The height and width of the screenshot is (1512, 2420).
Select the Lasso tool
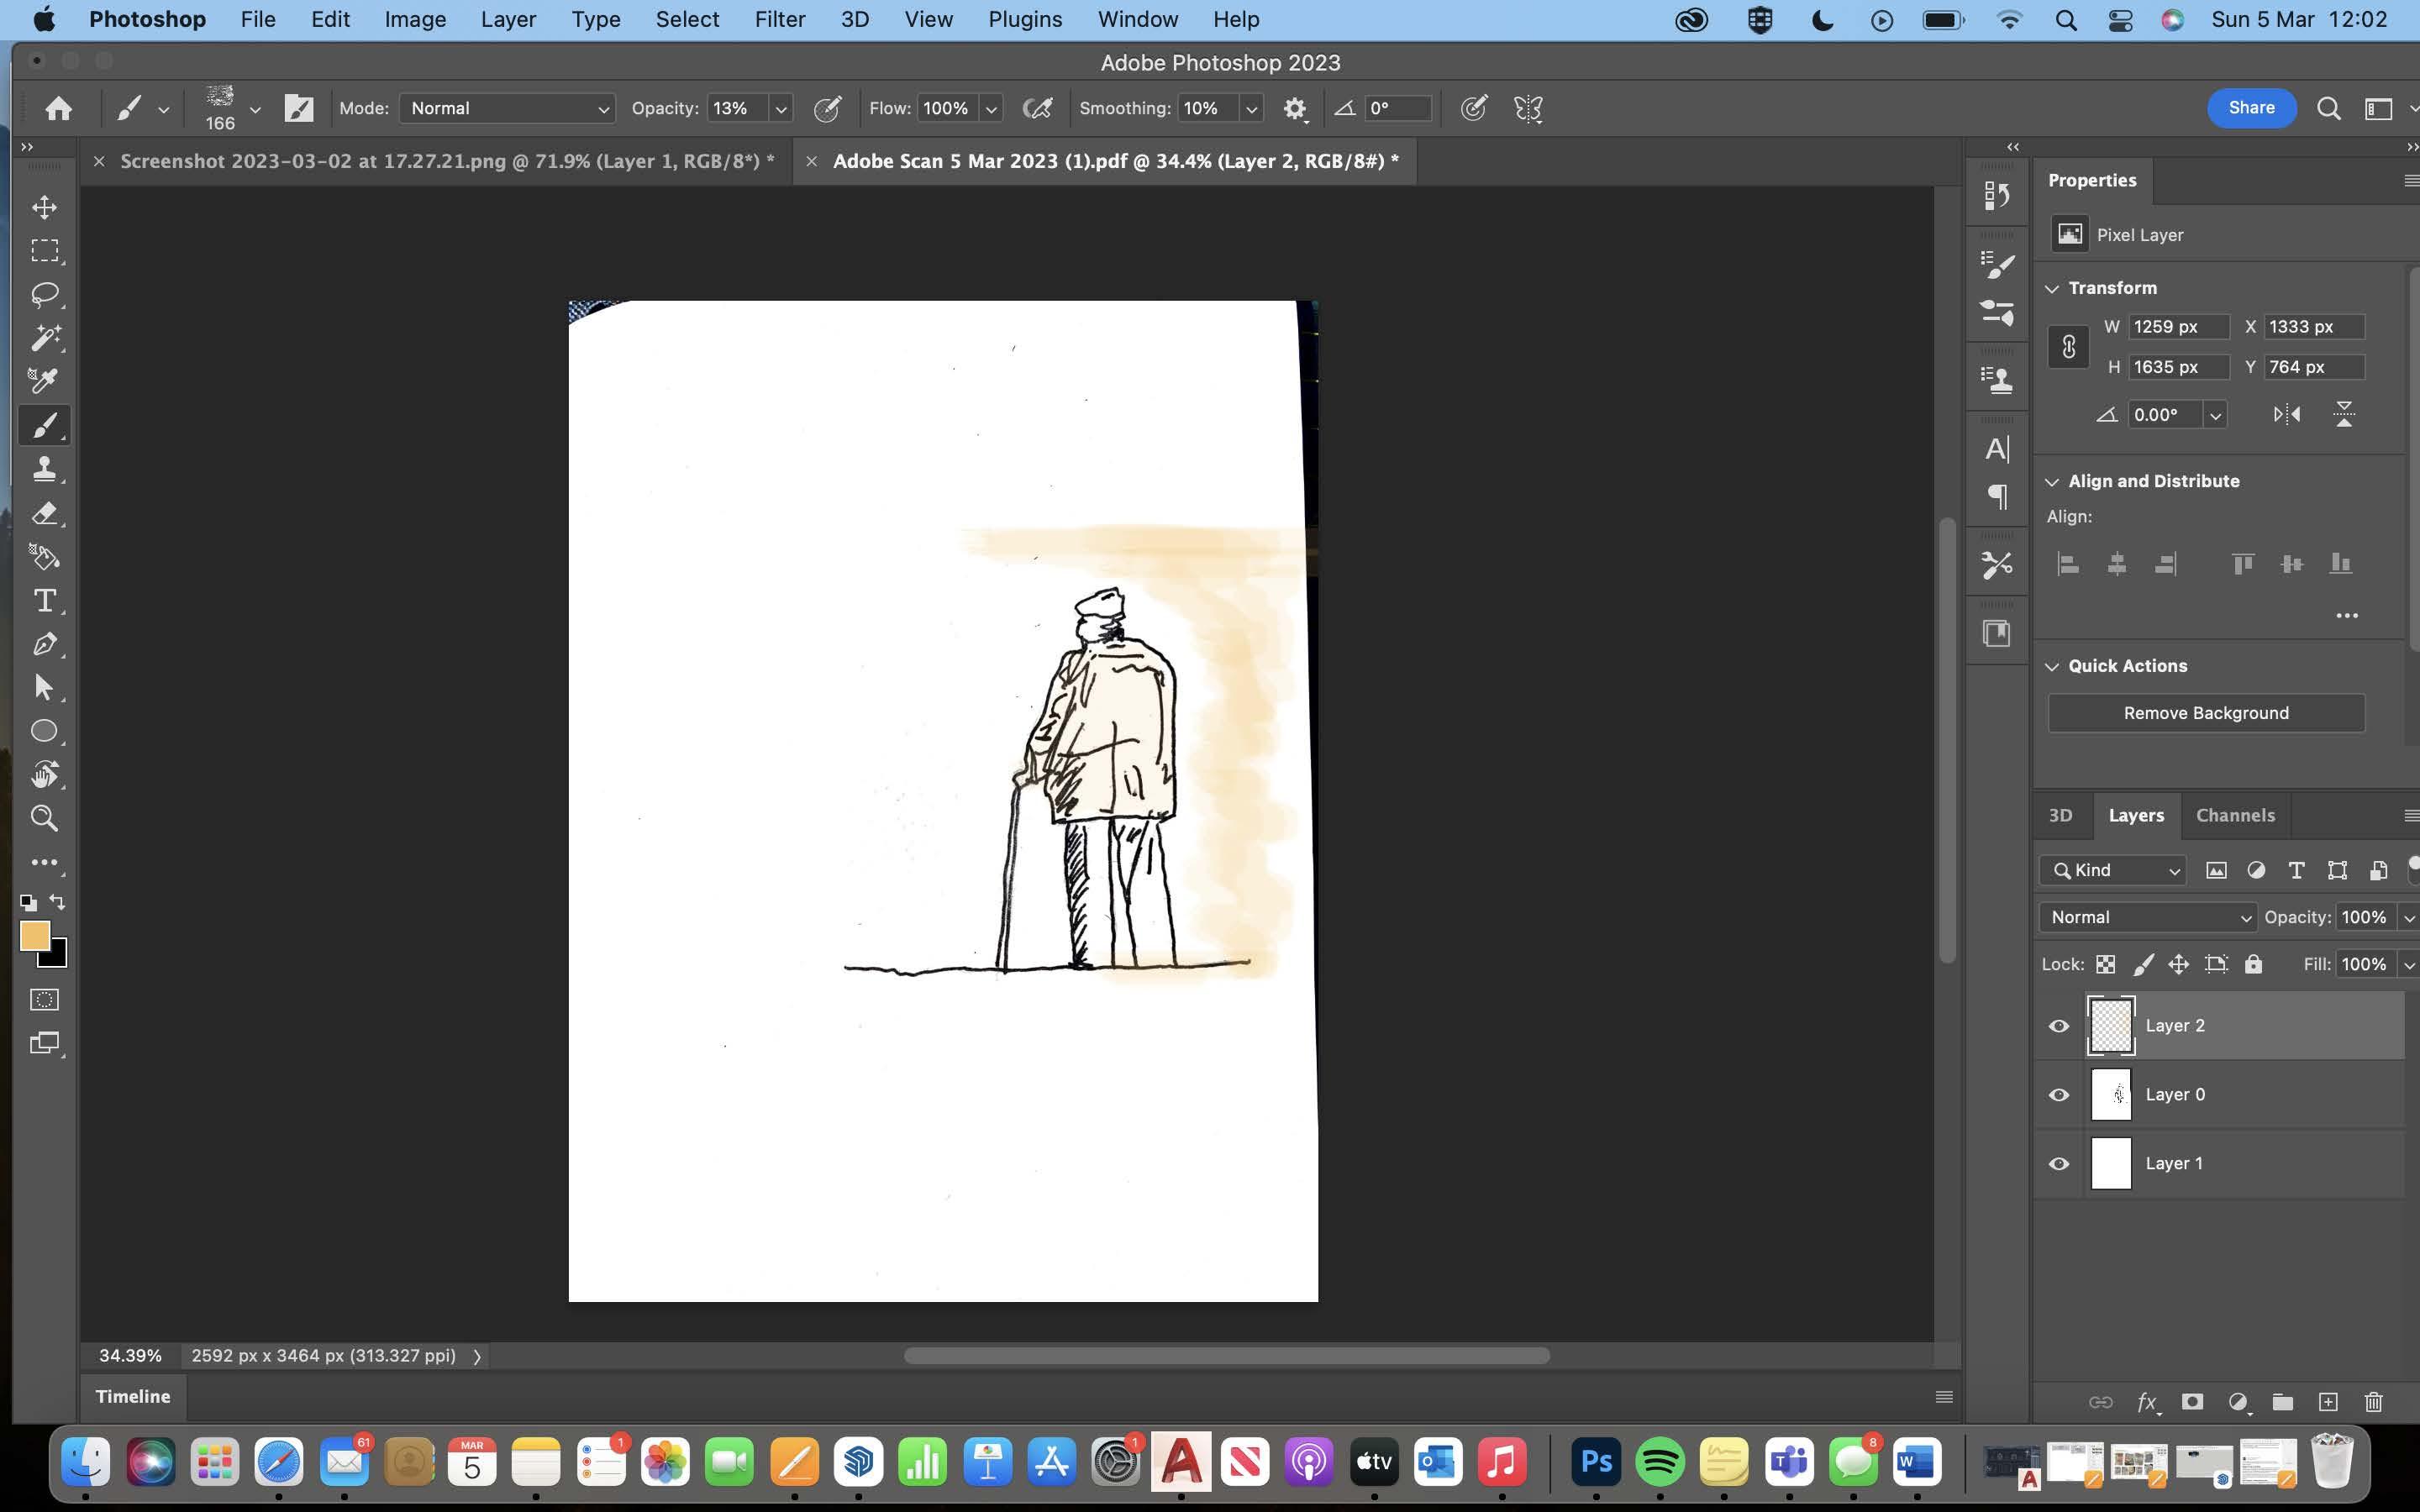pyautogui.click(x=44, y=294)
